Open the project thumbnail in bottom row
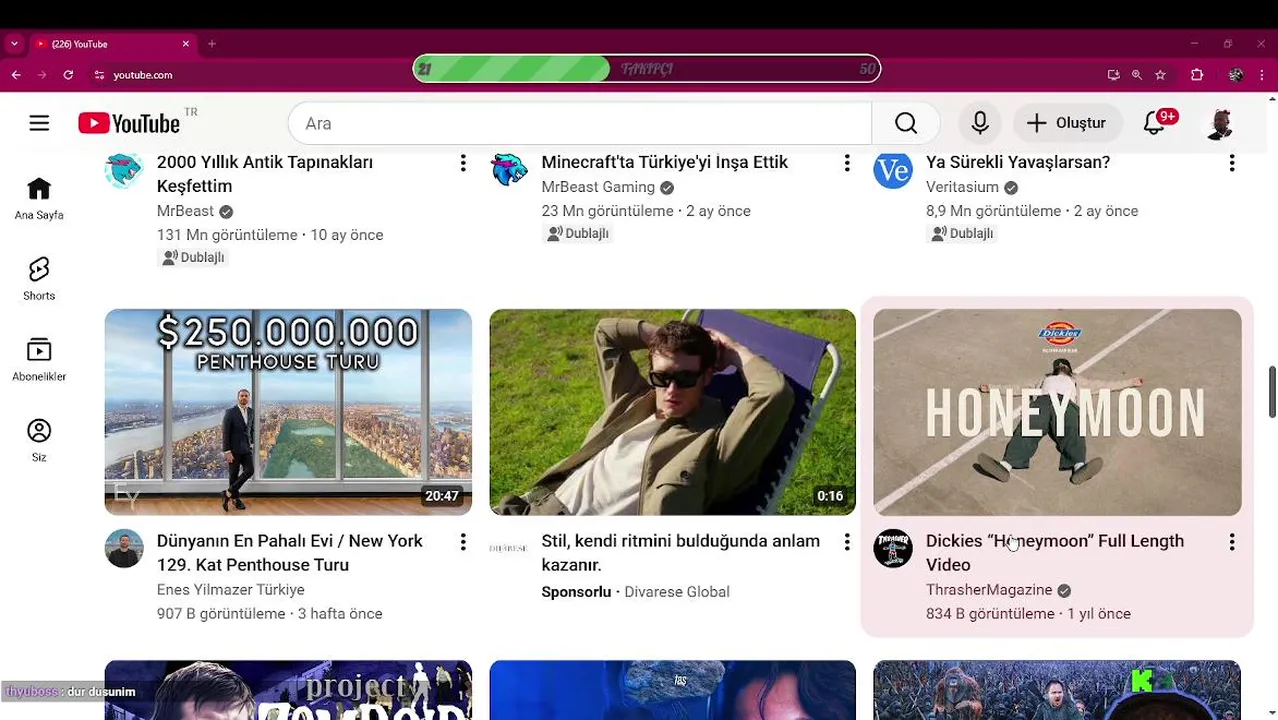This screenshot has height=720, width=1278. (x=288, y=690)
